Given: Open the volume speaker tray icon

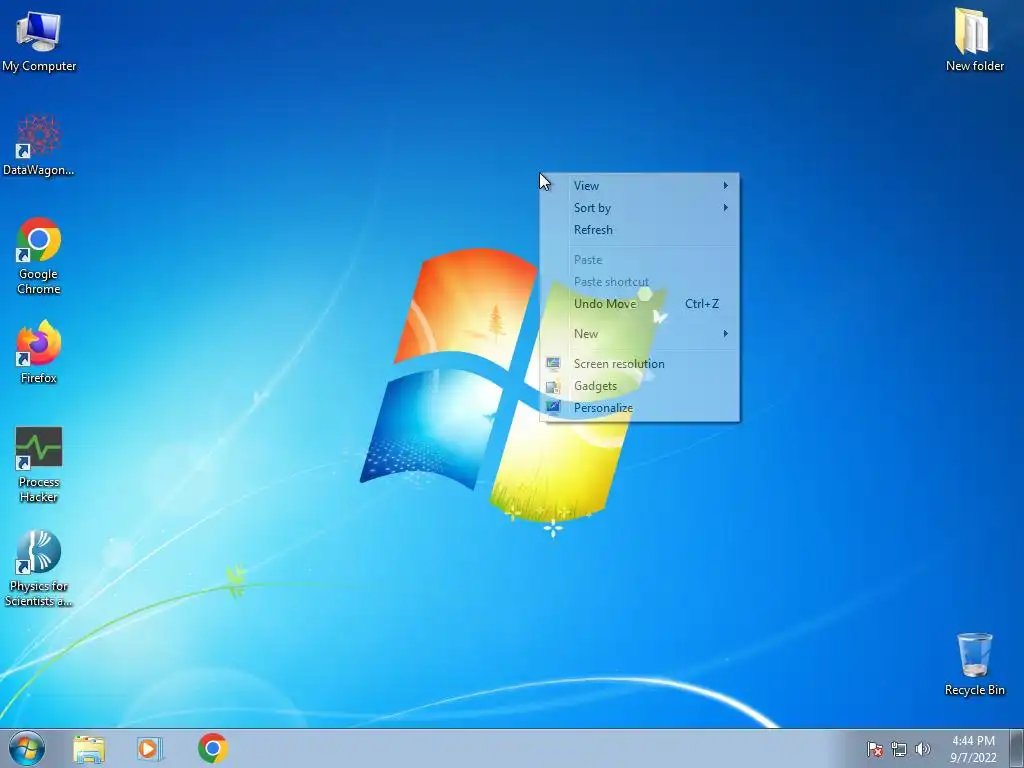Looking at the screenshot, I should pyautogui.click(x=922, y=750).
